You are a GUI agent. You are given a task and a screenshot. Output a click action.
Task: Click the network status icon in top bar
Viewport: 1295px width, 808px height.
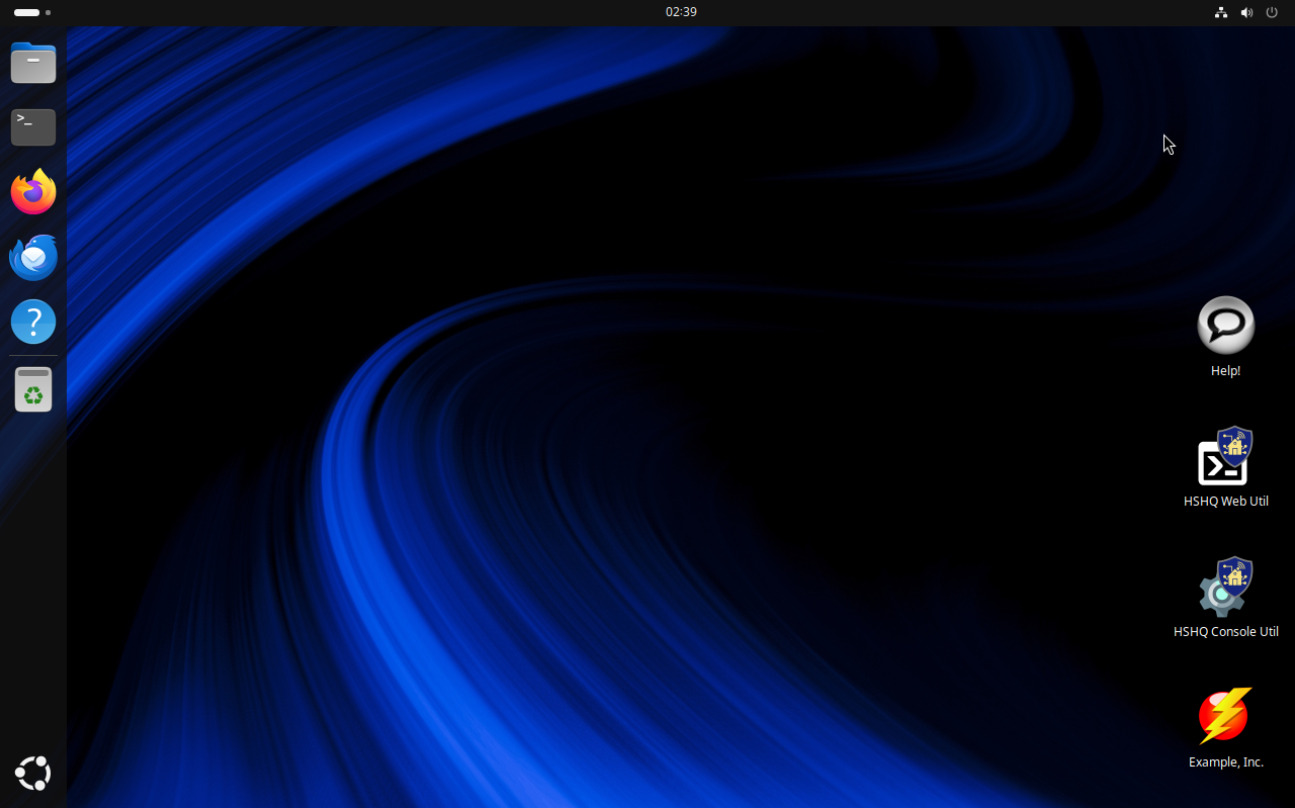(1220, 13)
